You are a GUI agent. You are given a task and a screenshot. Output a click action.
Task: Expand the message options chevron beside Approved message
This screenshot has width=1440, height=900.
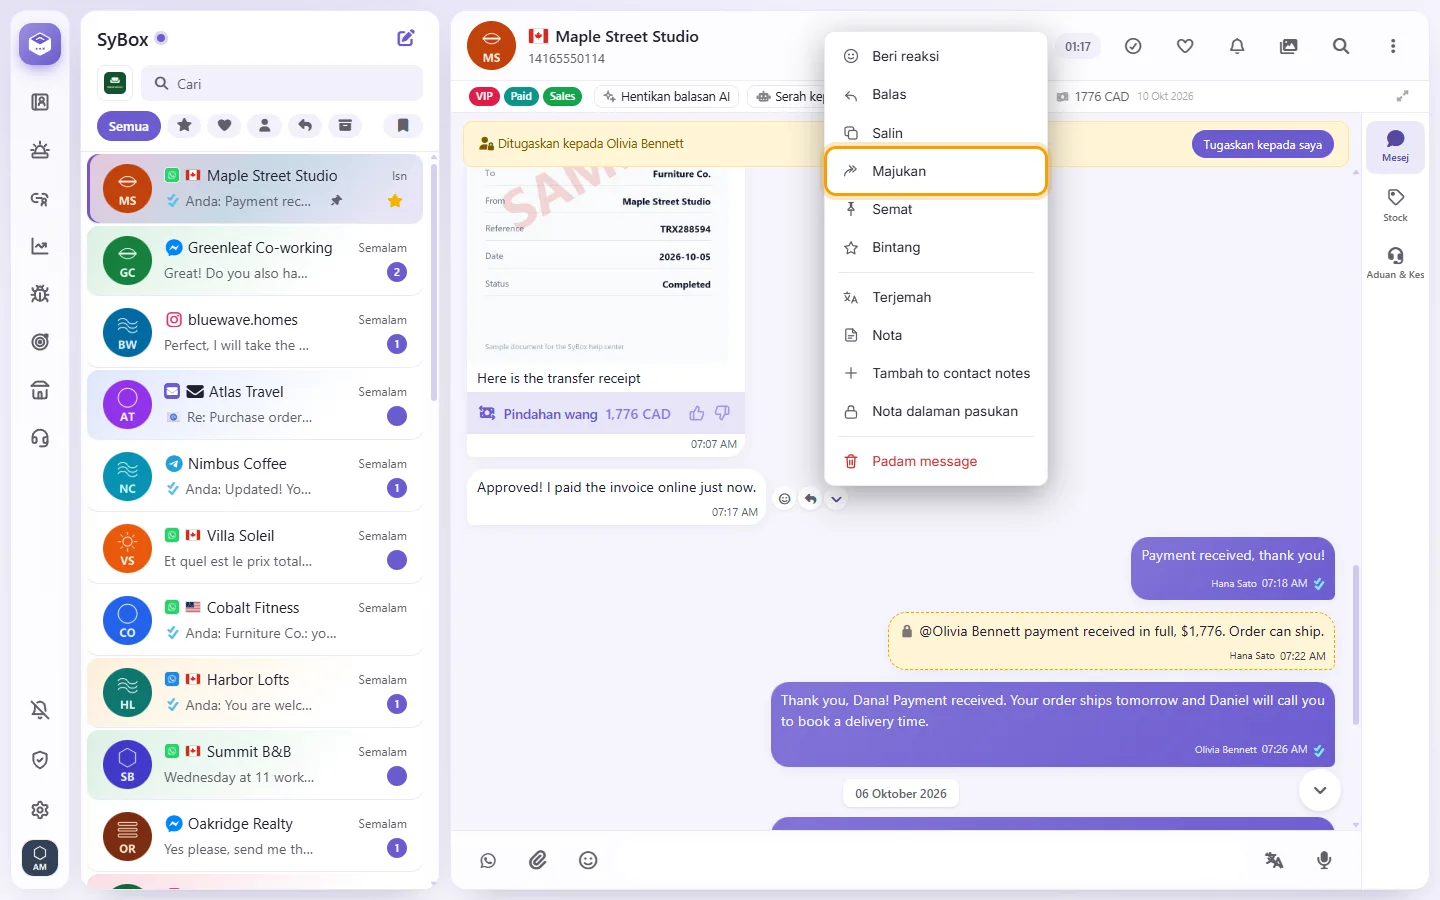pyautogui.click(x=836, y=499)
